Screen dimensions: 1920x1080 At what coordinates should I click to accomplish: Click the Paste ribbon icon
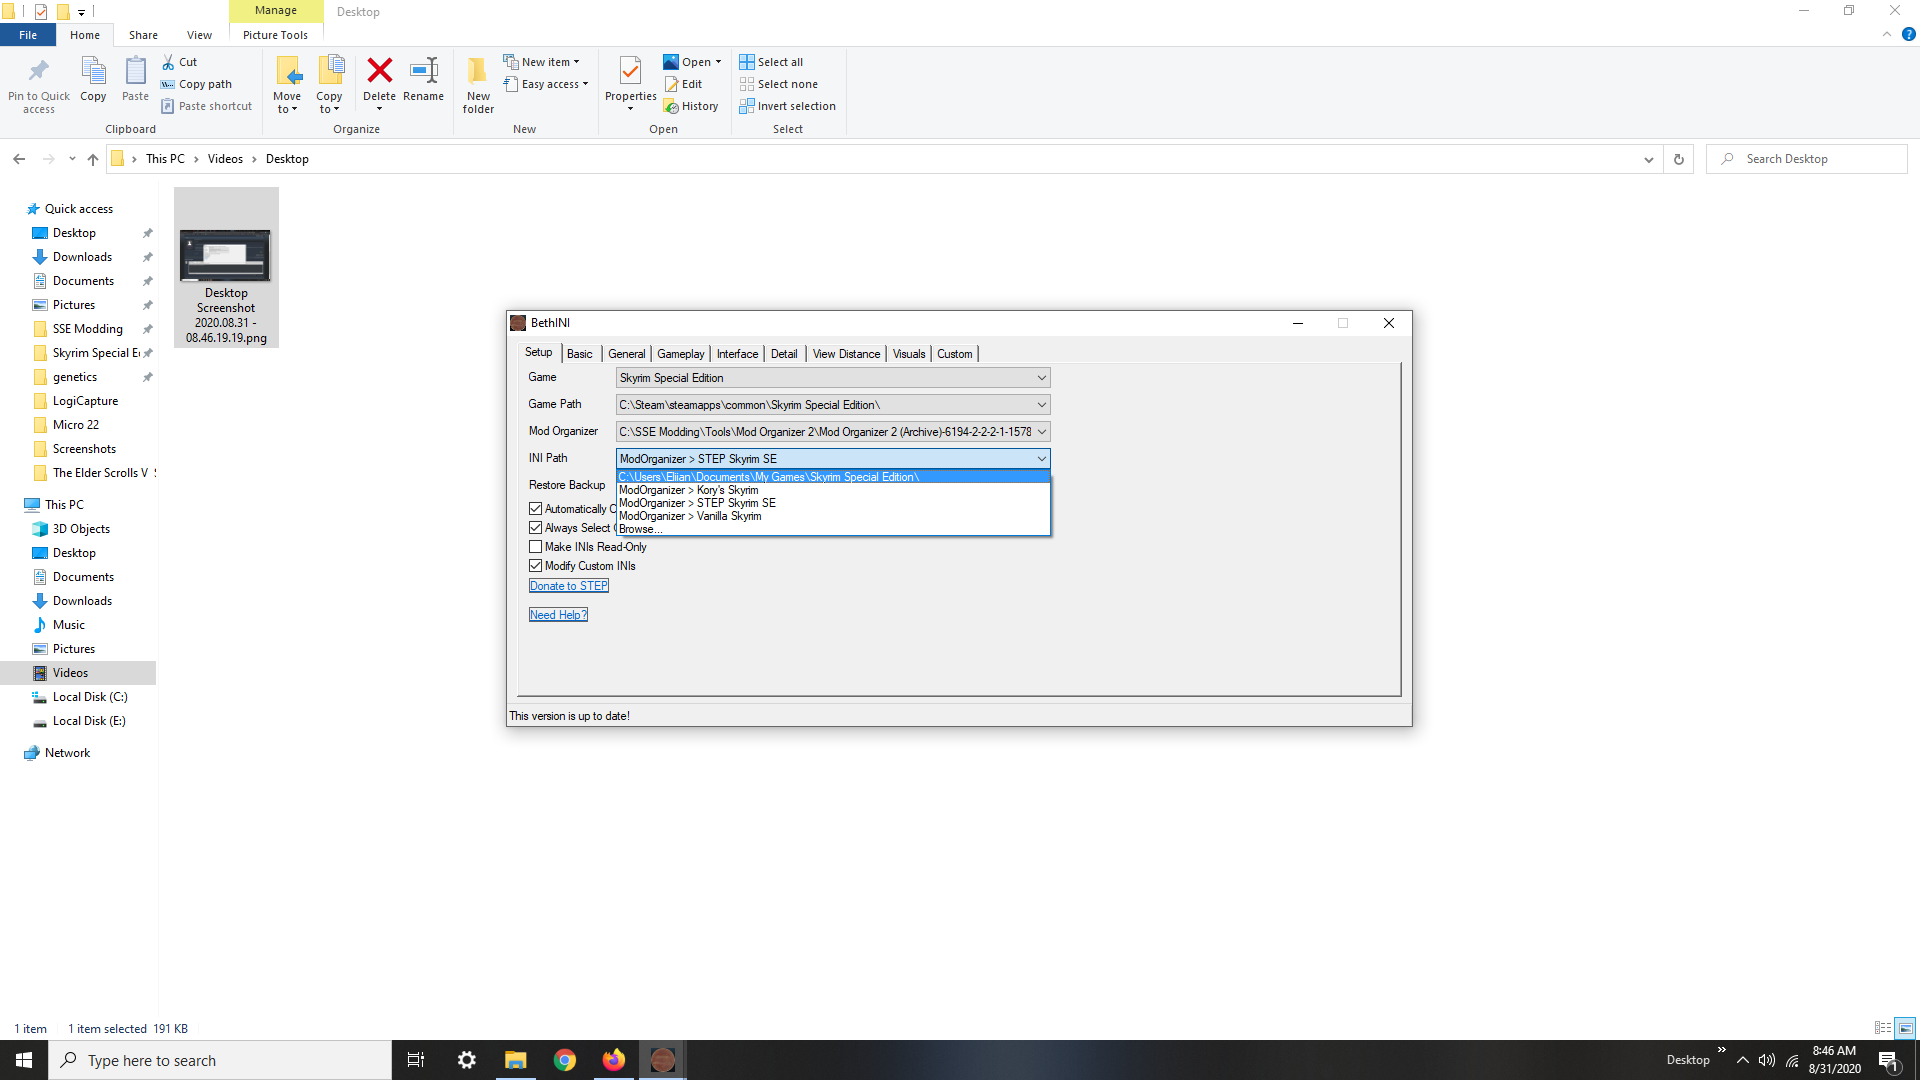click(x=135, y=71)
